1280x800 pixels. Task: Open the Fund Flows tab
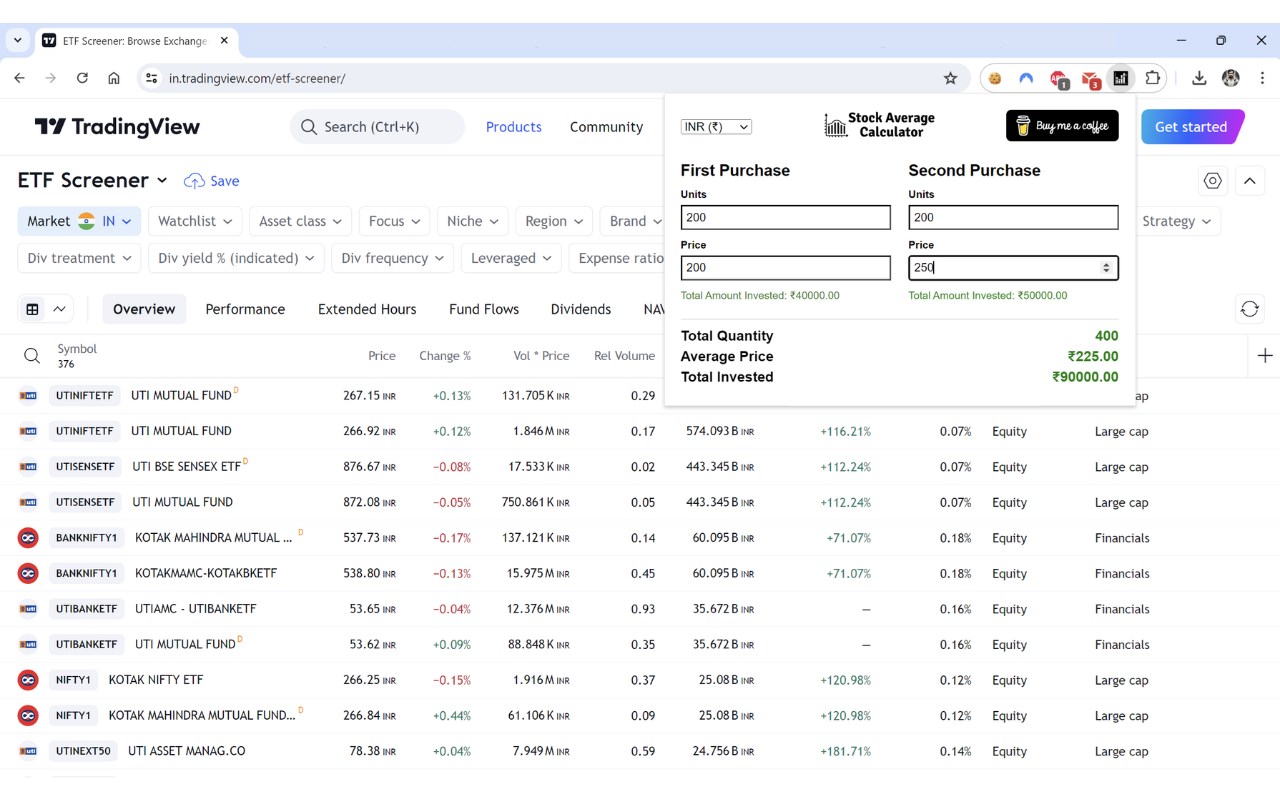[x=484, y=309]
